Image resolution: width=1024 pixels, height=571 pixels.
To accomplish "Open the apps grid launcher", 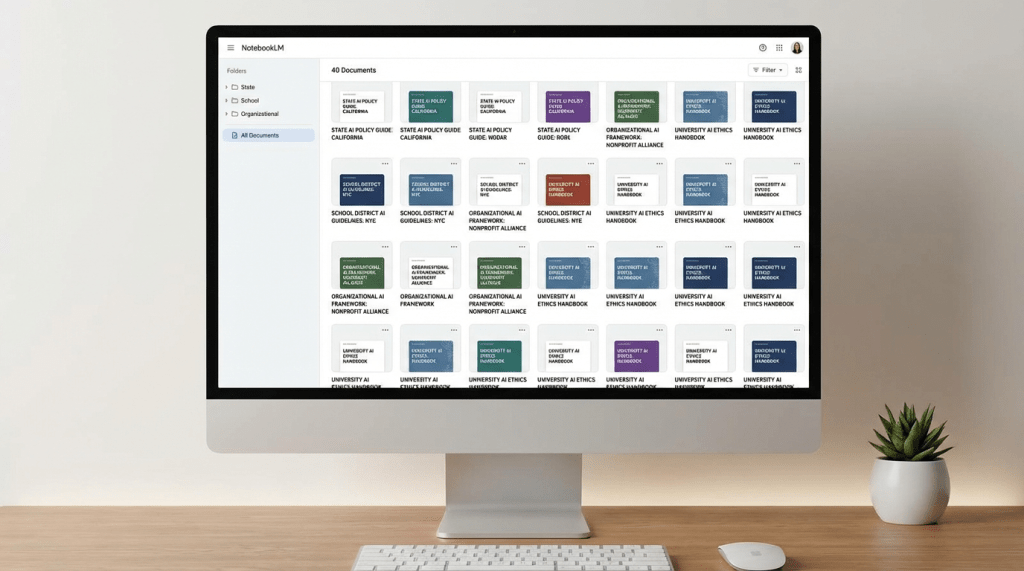I will click(x=779, y=48).
